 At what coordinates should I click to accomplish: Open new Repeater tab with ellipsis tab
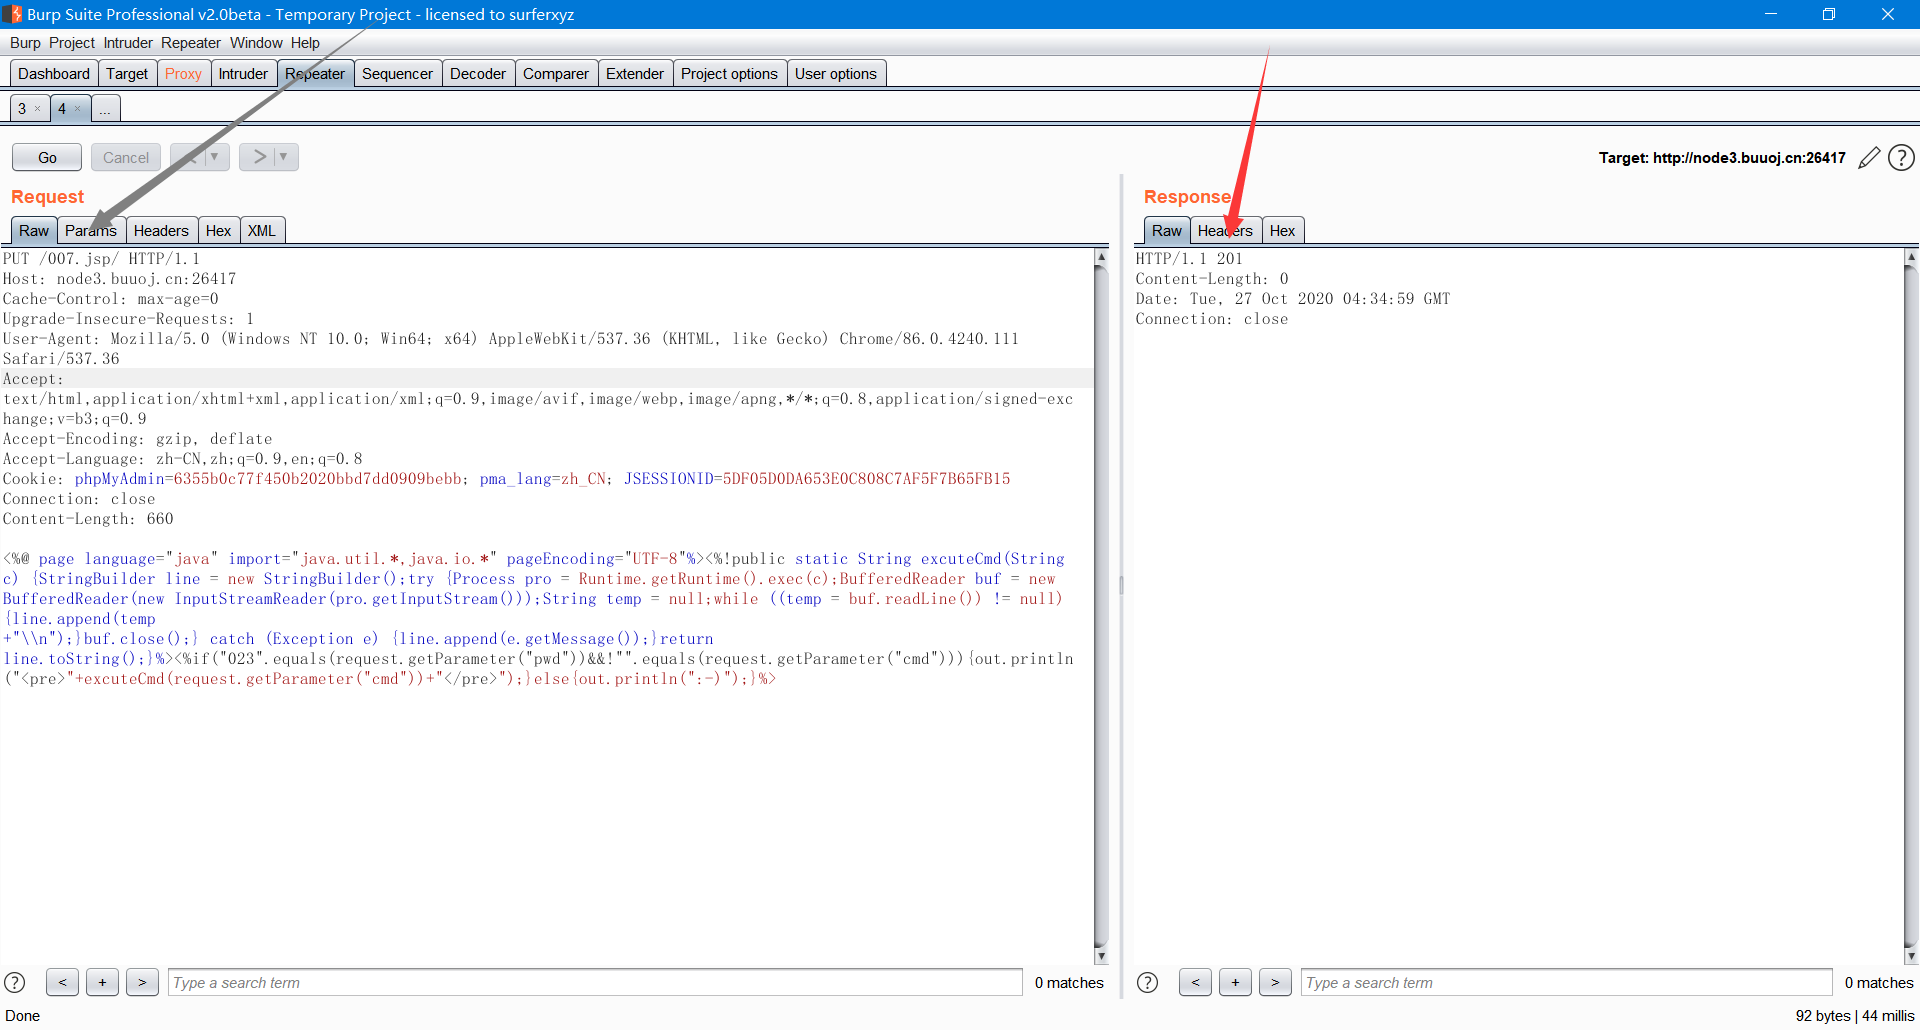click(x=105, y=109)
